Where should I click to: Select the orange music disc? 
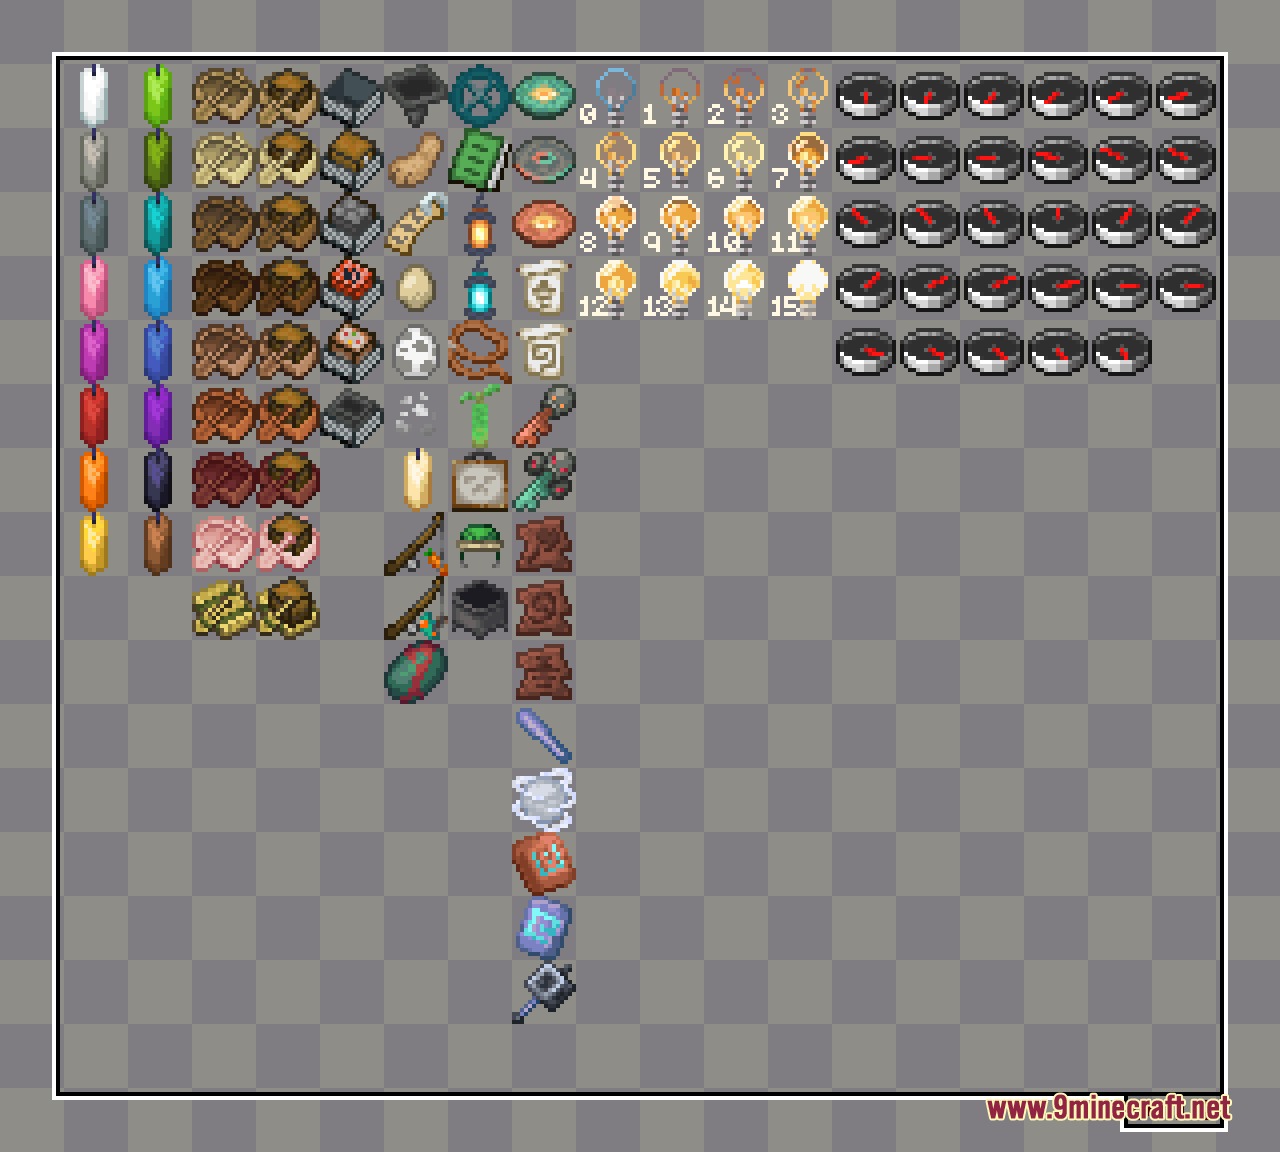(x=545, y=222)
